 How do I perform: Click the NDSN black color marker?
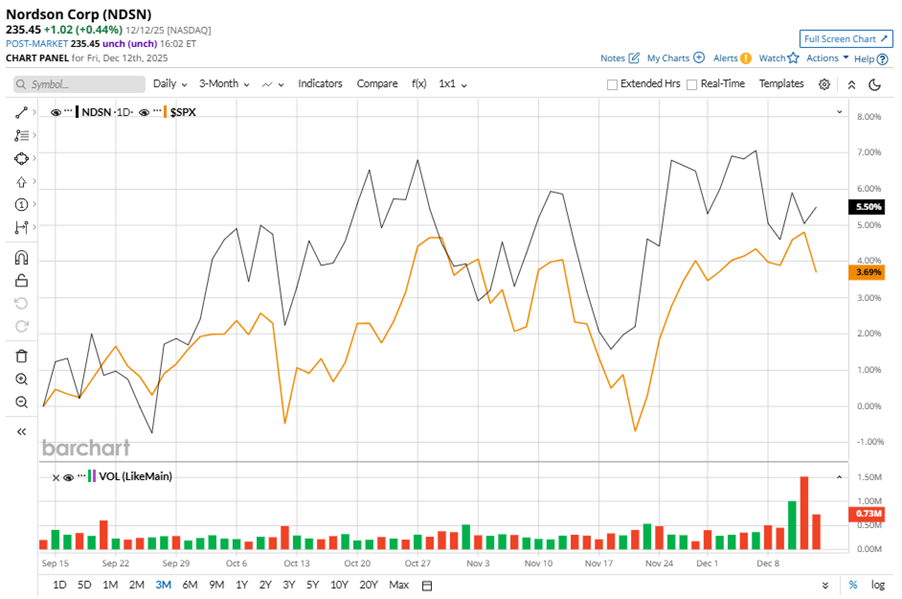pyautogui.click(x=77, y=112)
